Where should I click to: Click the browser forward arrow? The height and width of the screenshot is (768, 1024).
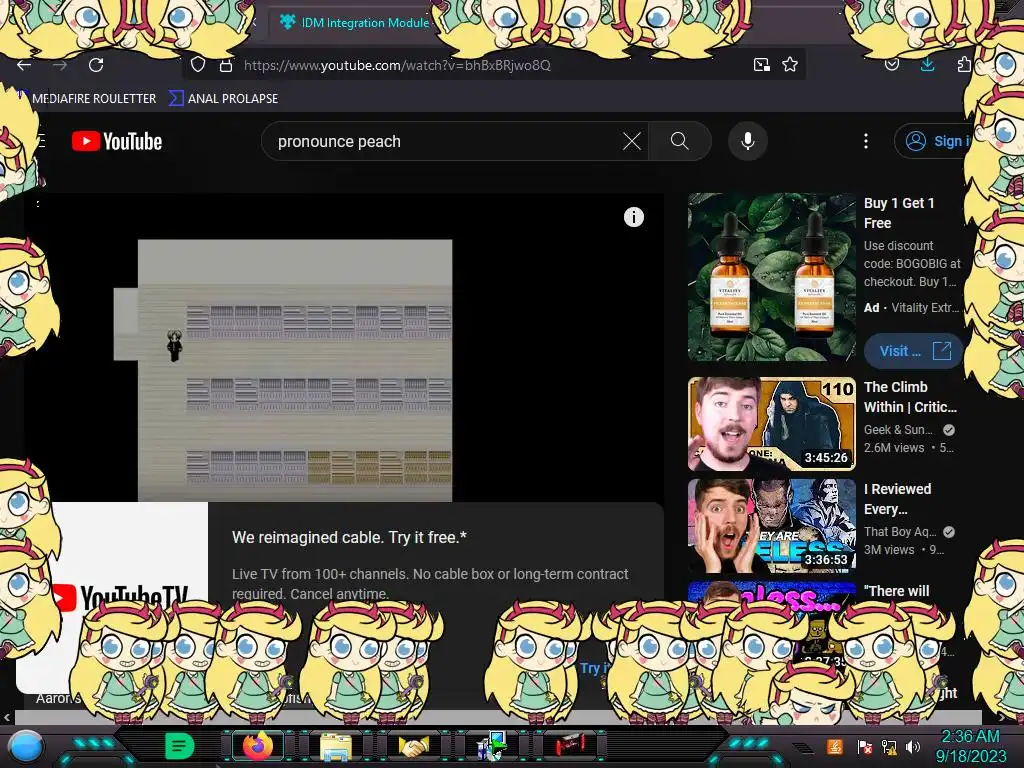(x=59, y=65)
